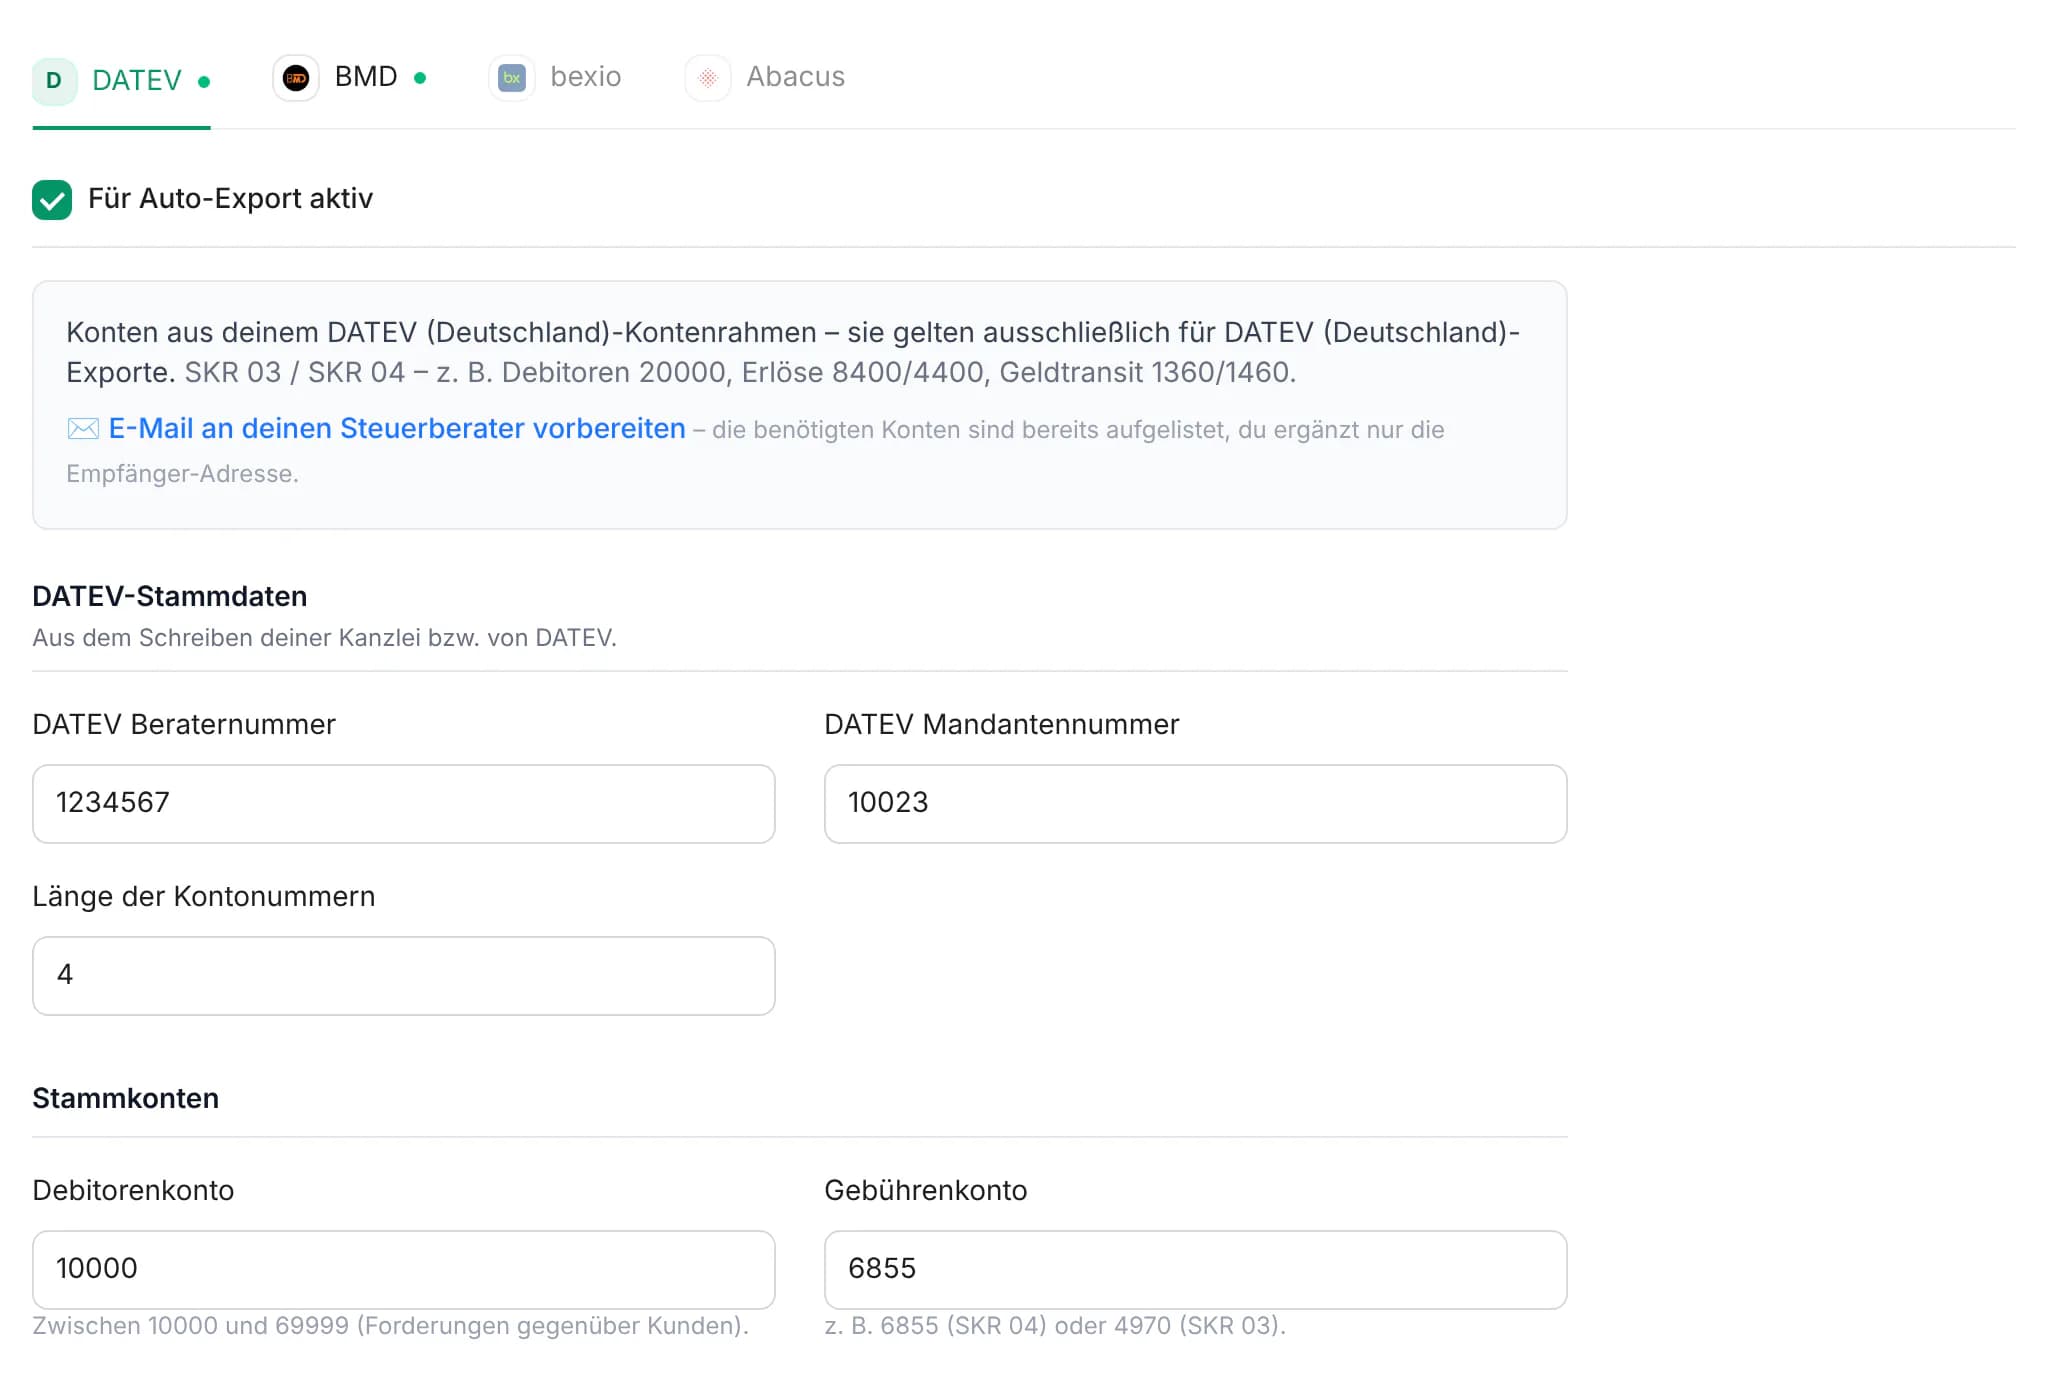Click the Stammkonten section heading

click(126, 1098)
